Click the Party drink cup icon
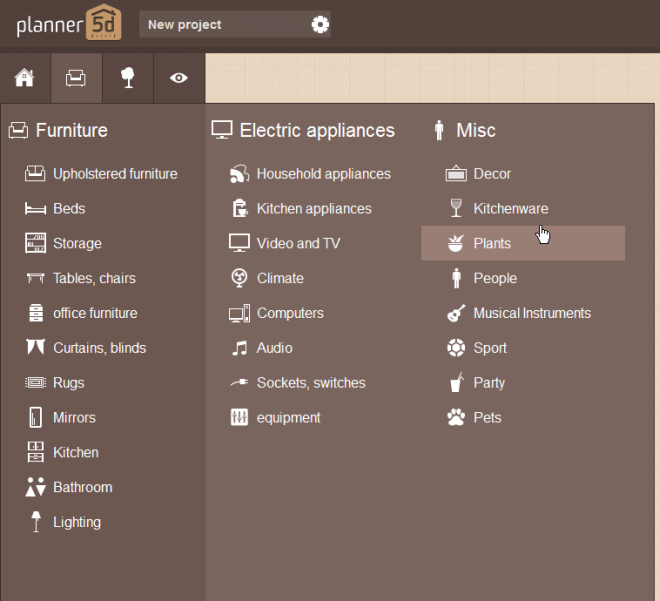This screenshot has width=660, height=601. [x=457, y=382]
